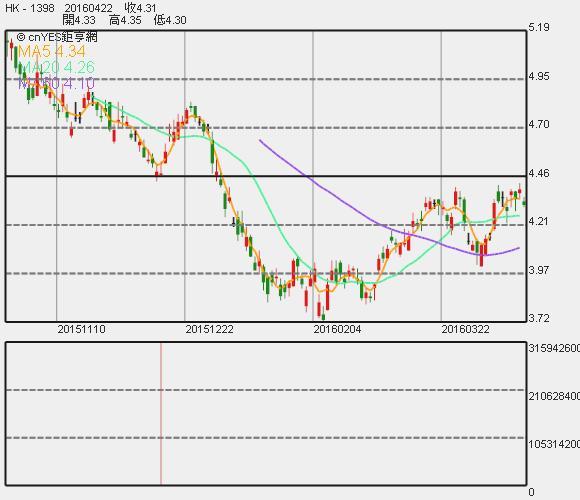Click the MA60 4.10 legend label
Screen dimensions: 580x500
pos(56,83)
